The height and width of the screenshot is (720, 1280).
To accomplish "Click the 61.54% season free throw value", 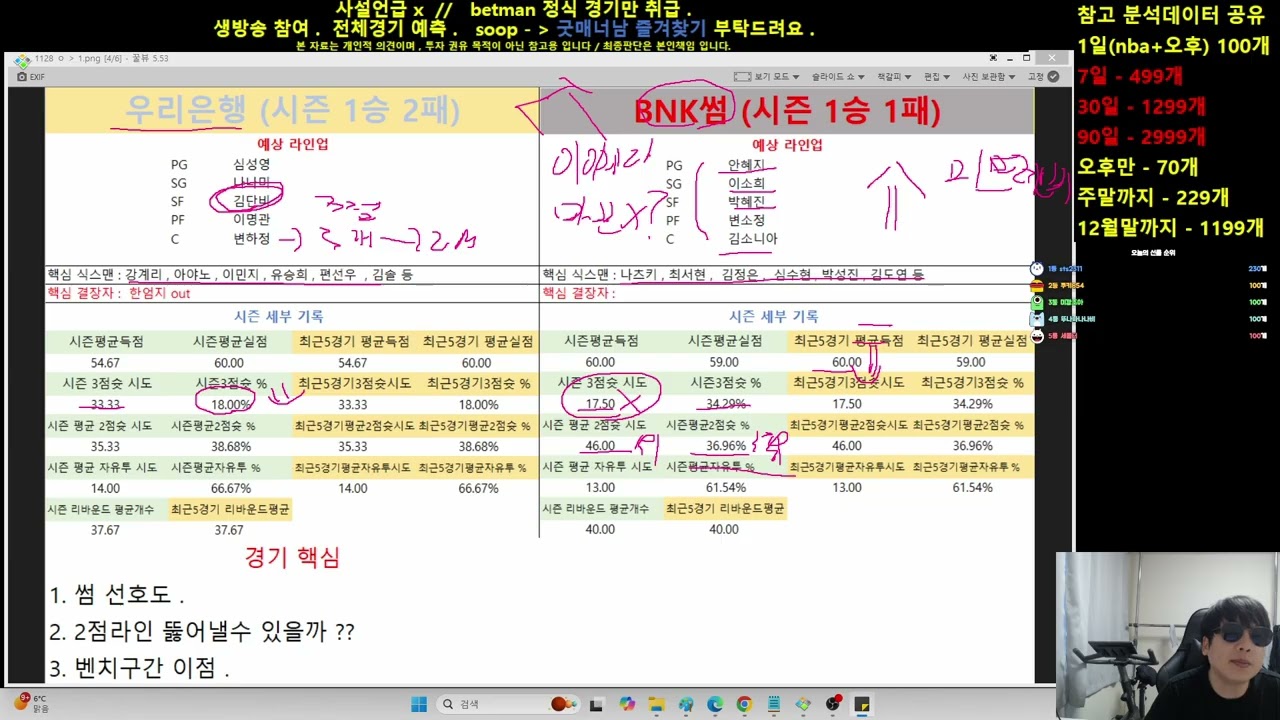I will (x=726, y=488).
